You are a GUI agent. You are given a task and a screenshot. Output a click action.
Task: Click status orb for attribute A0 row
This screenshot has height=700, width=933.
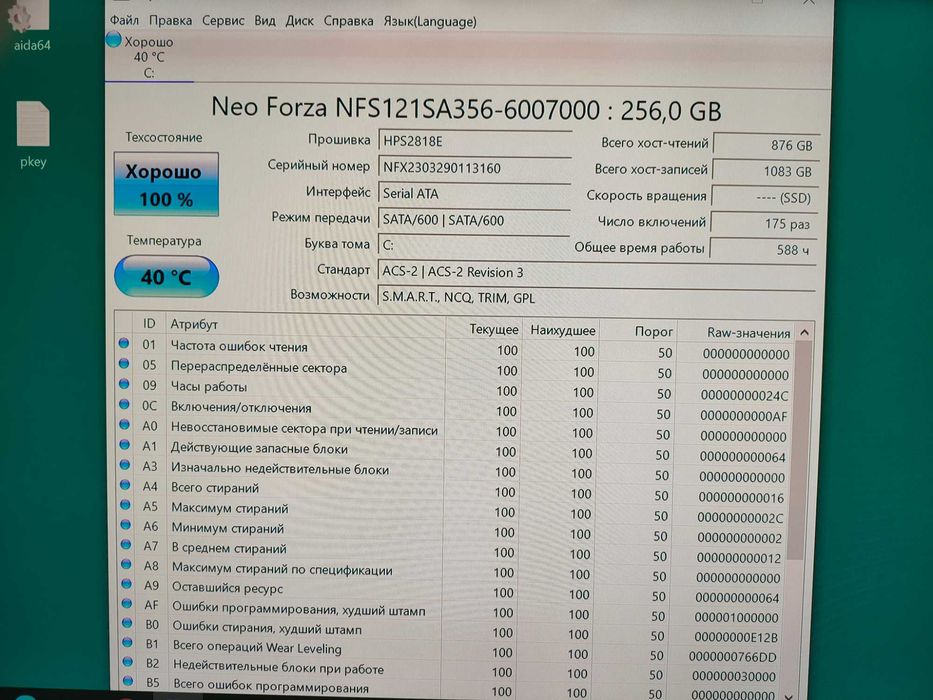pos(124,424)
